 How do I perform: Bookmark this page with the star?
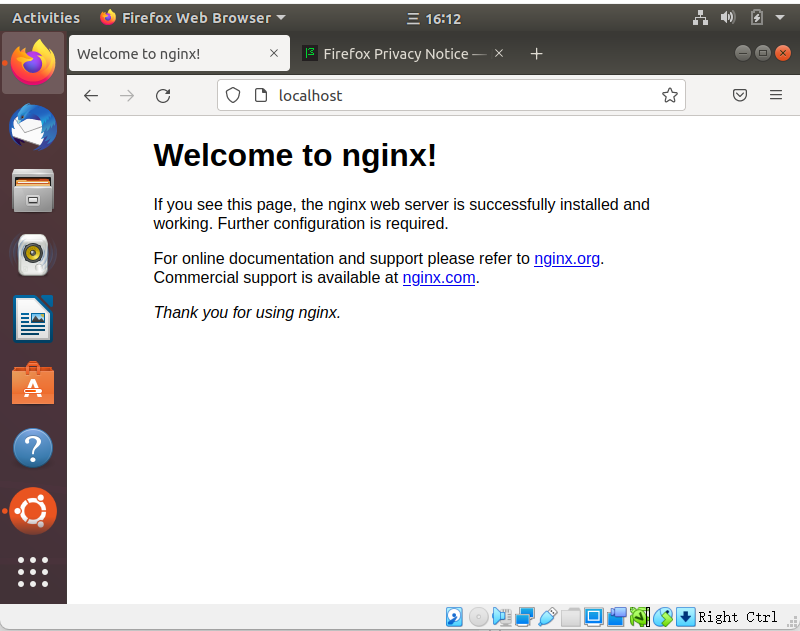[669, 95]
